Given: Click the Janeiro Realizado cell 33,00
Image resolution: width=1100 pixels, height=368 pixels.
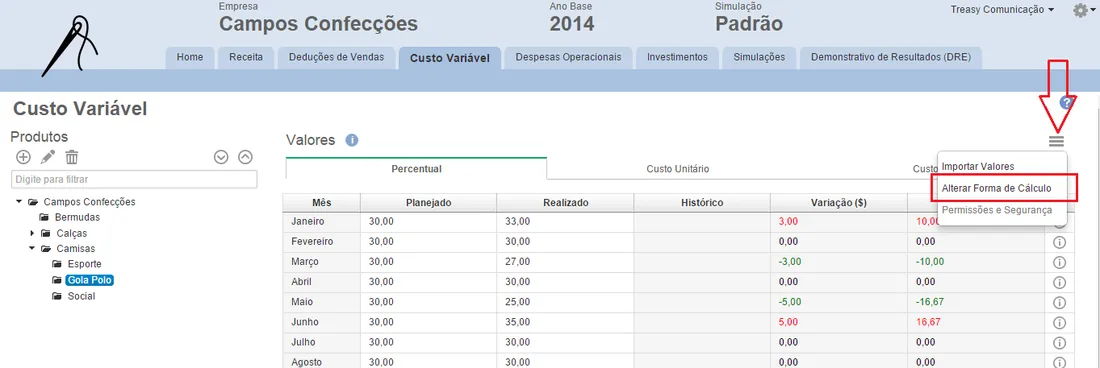Looking at the screenshot, I should [x=565, y=222].
